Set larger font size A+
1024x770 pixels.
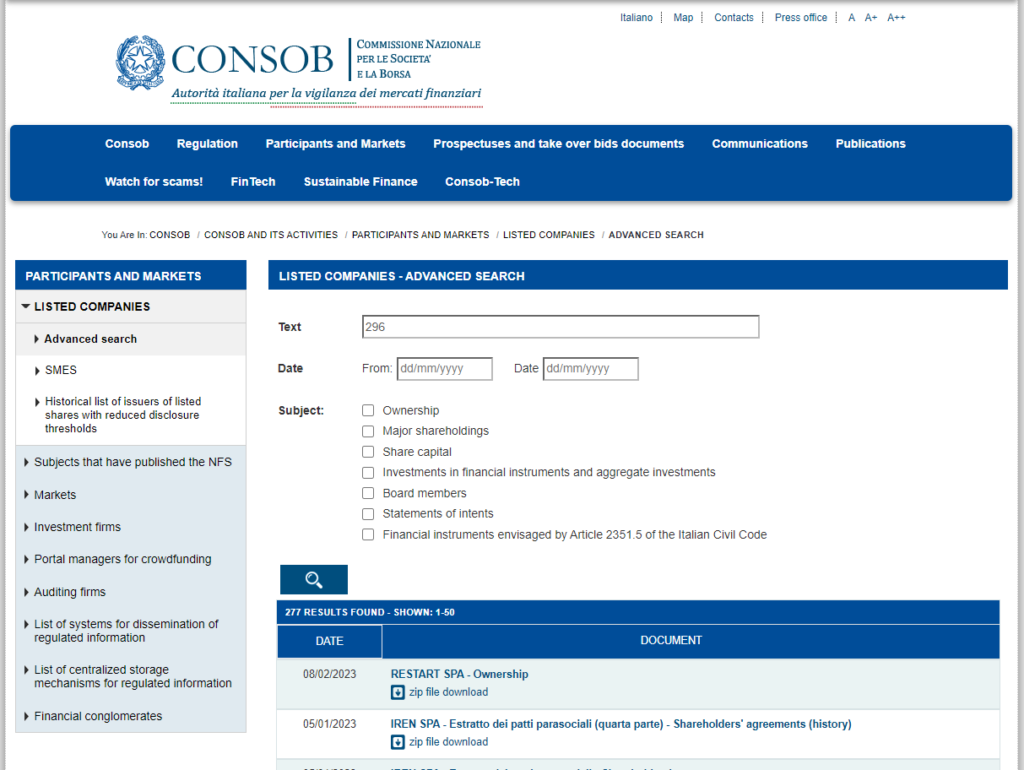[x=871, y=18]
